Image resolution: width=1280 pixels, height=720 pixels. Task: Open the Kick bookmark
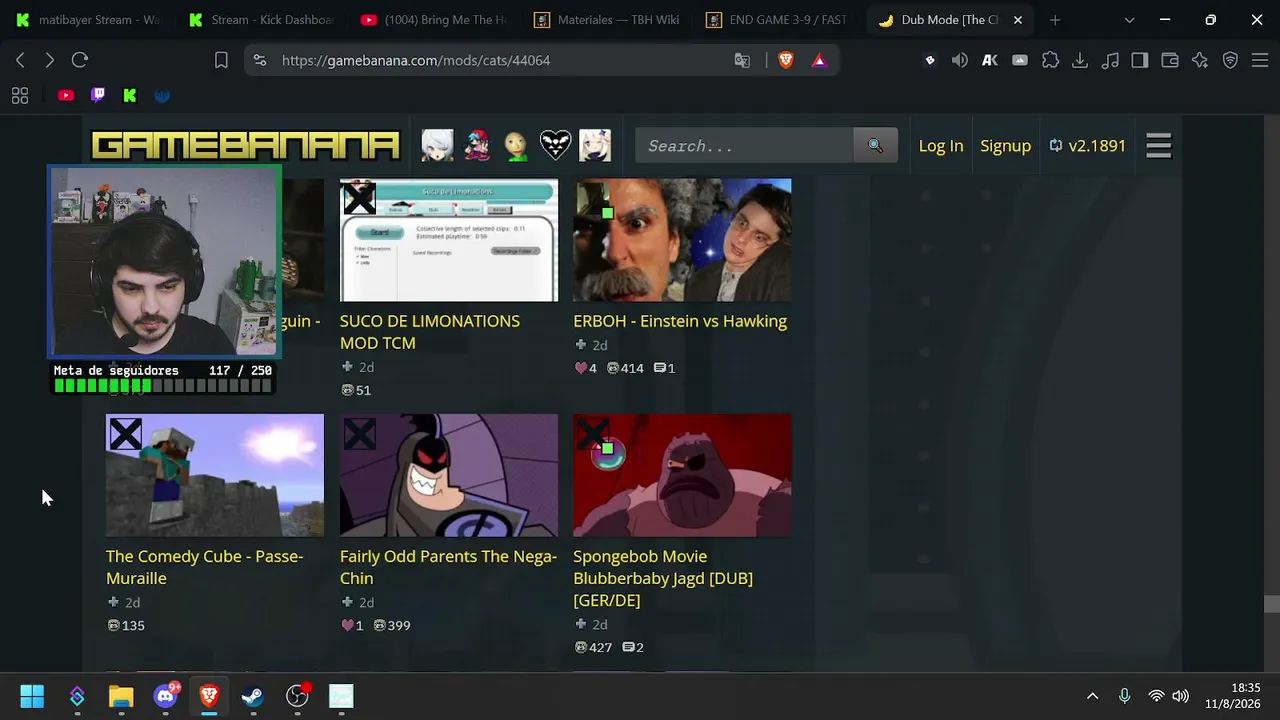[130, 96]
